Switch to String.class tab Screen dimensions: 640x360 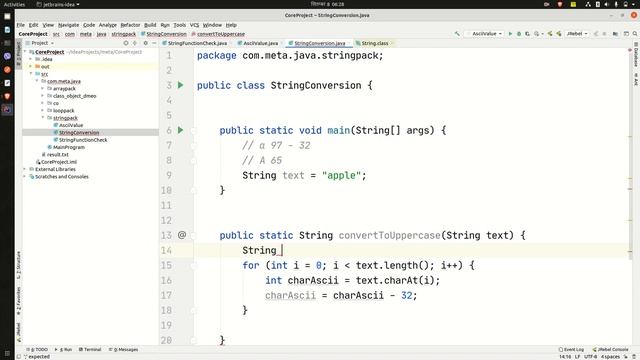tap(374, 43)
